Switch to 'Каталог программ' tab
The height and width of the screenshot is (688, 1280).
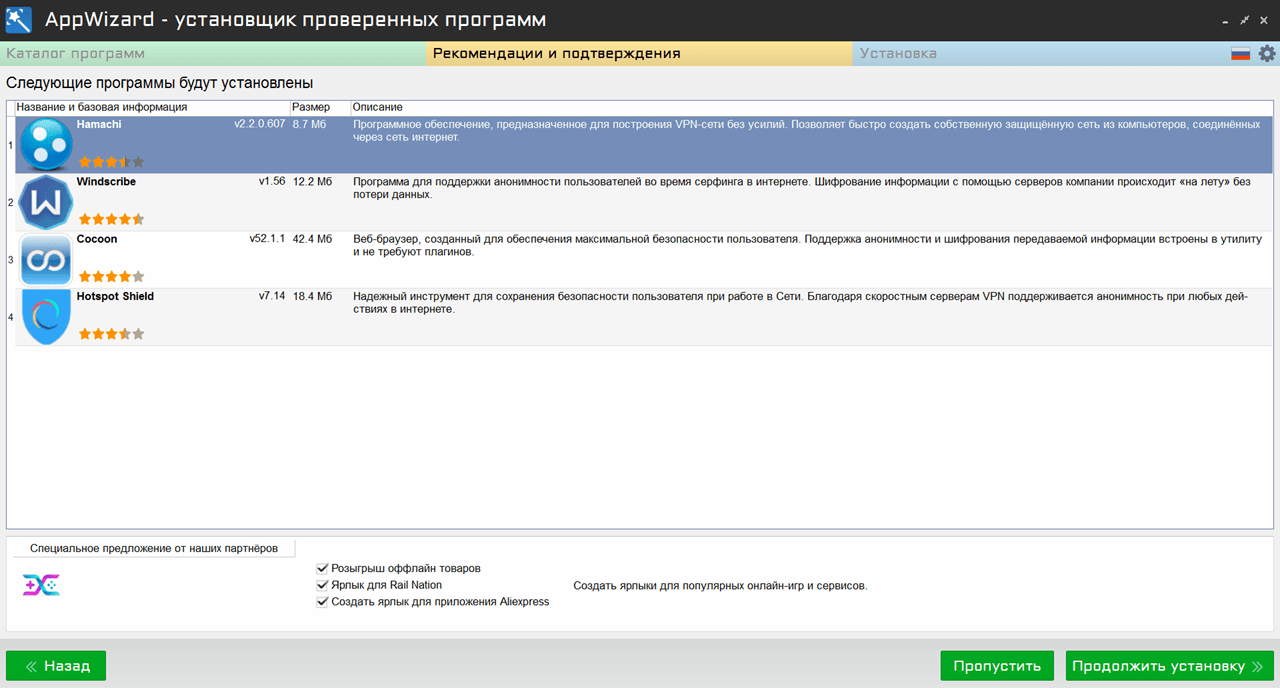[214, 54]
